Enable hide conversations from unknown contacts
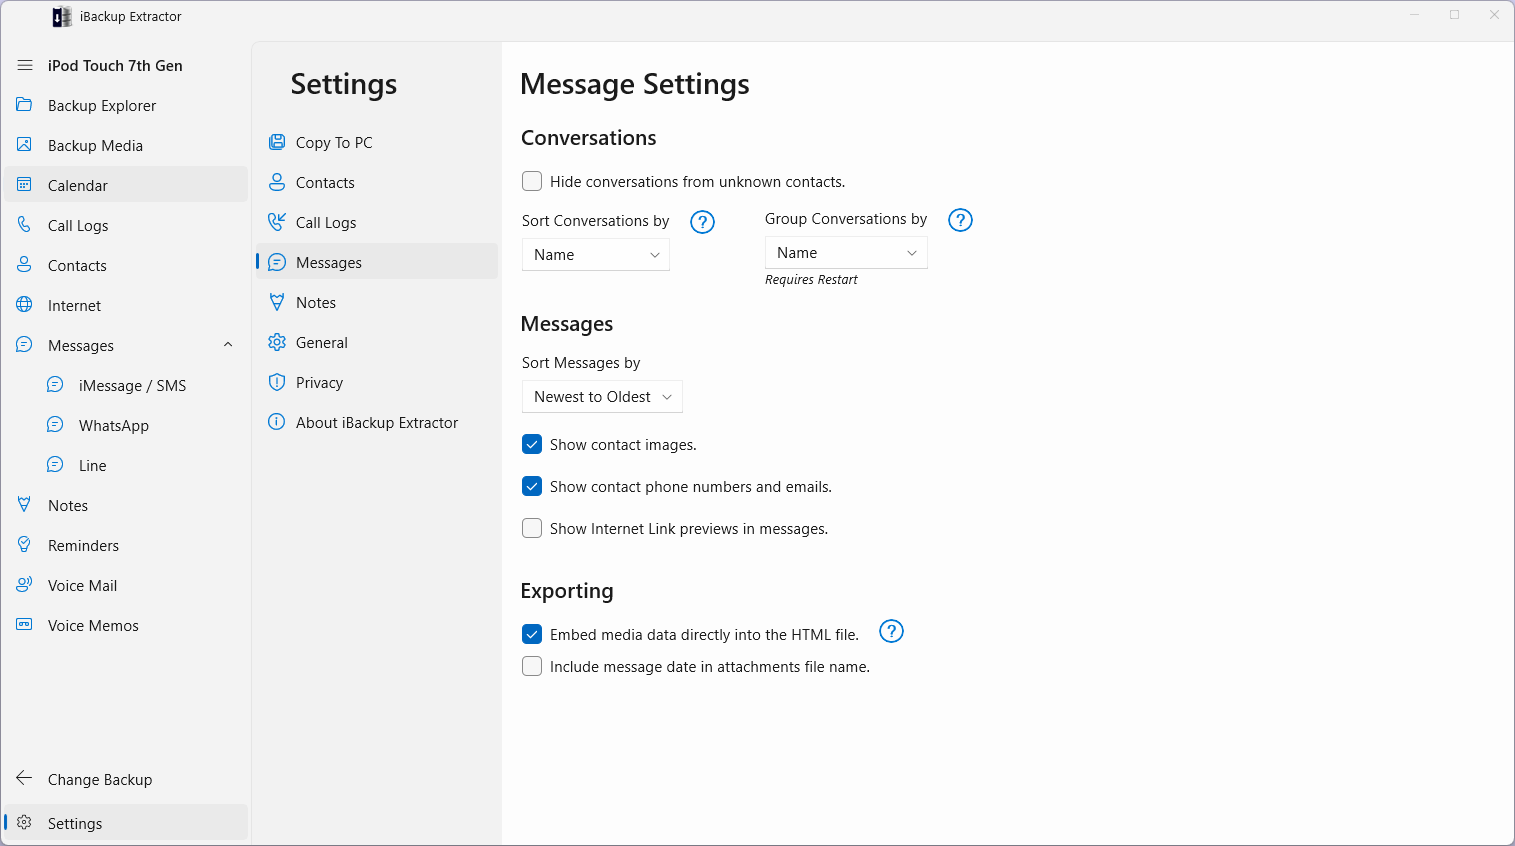 (532, 181)
